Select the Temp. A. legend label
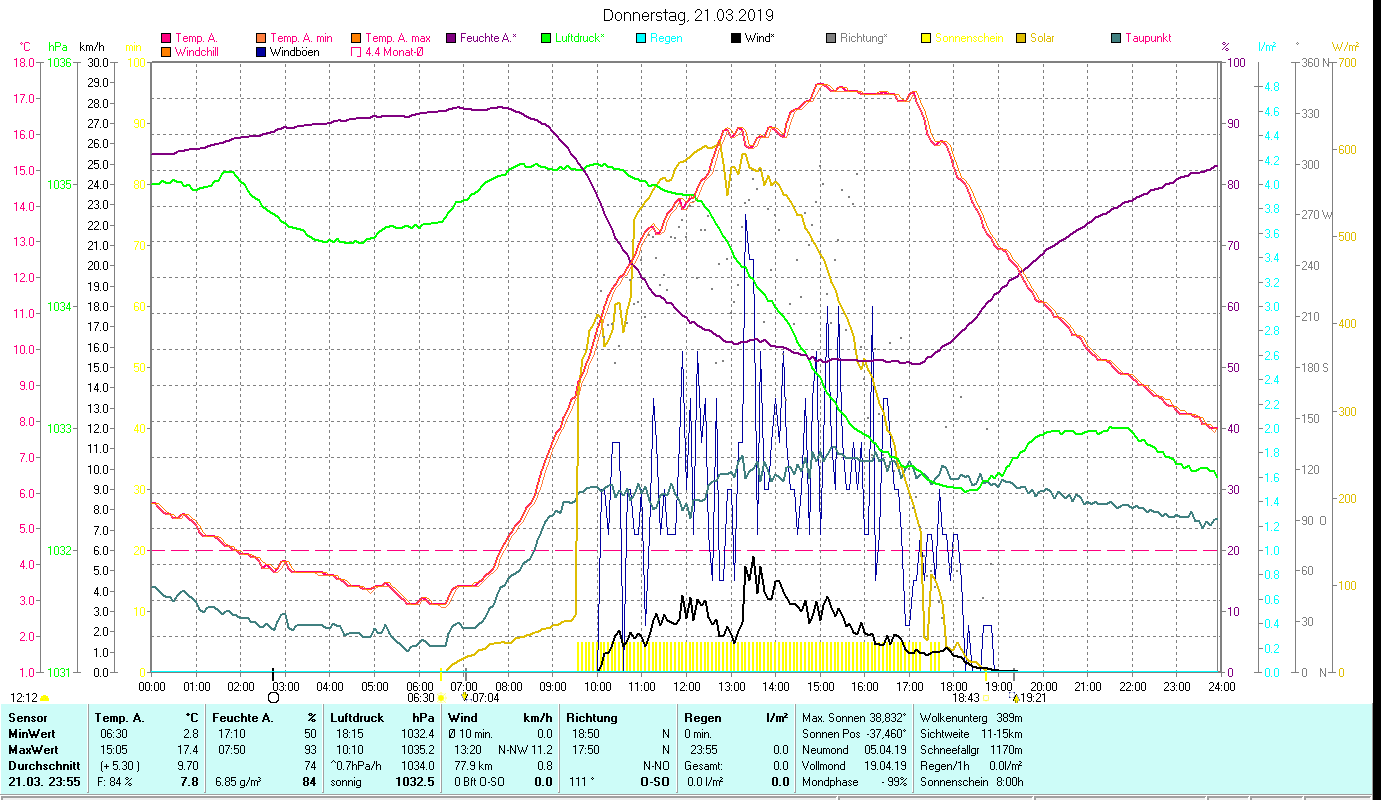The width and height of the screenshot is (1381, 800). click(195, 38)
